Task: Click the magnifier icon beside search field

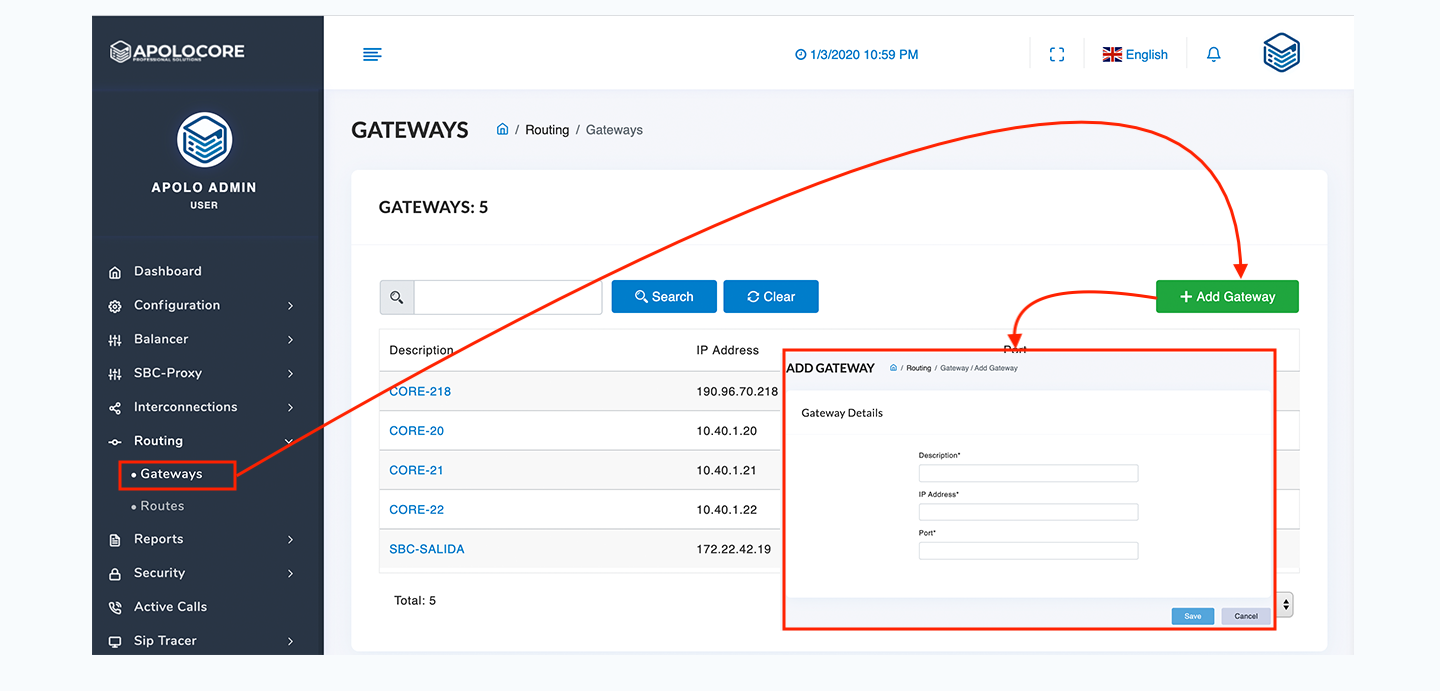Action: (397, 297)
